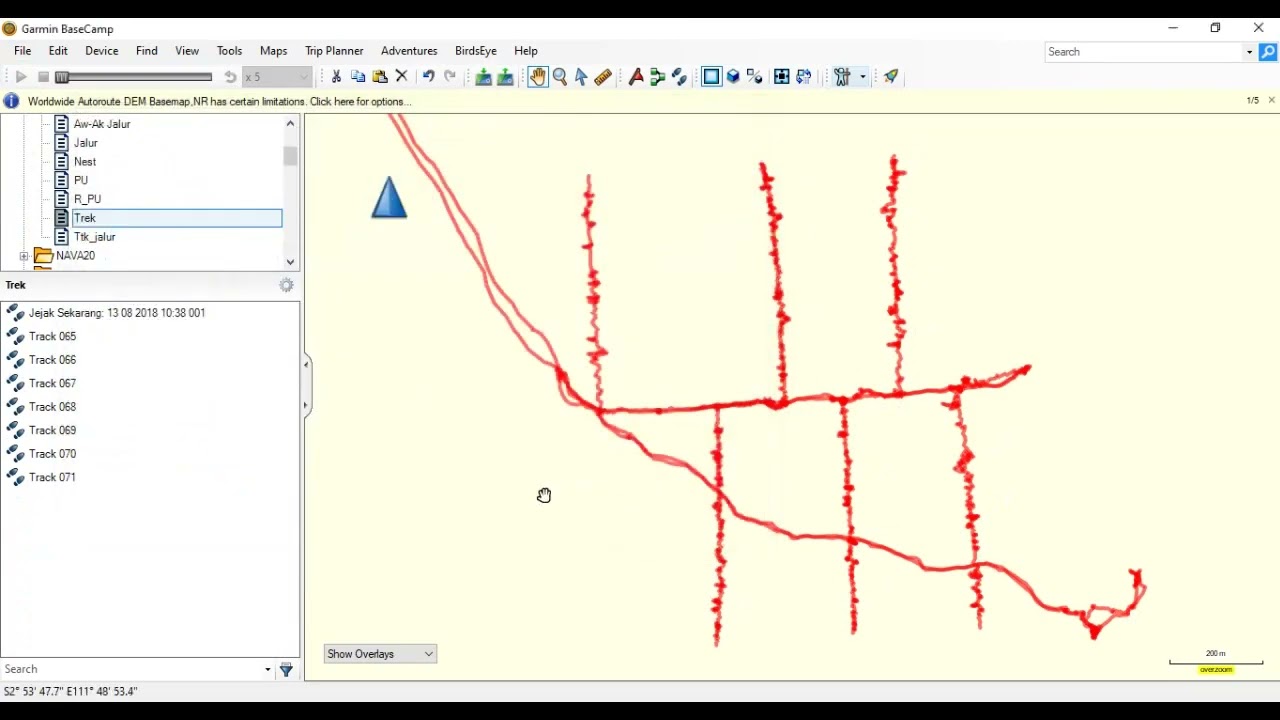The width and height of the screenshot is (1280, 720).
Task: Open the Find menu
Action: tap(147, 51)
